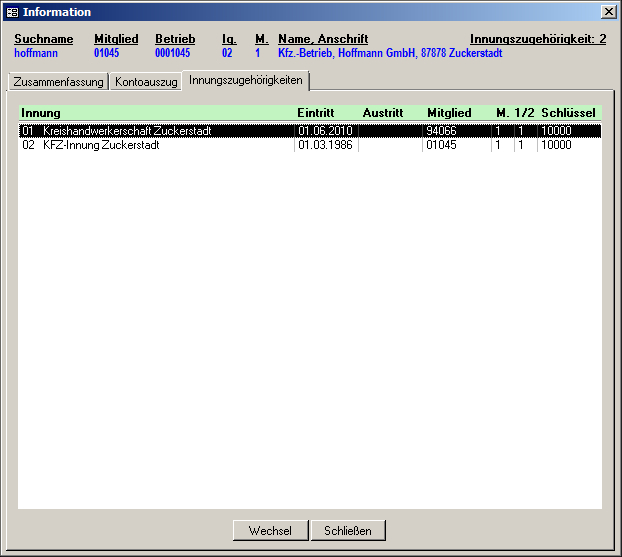Click the Innung column header

click(x=41, y=114)
